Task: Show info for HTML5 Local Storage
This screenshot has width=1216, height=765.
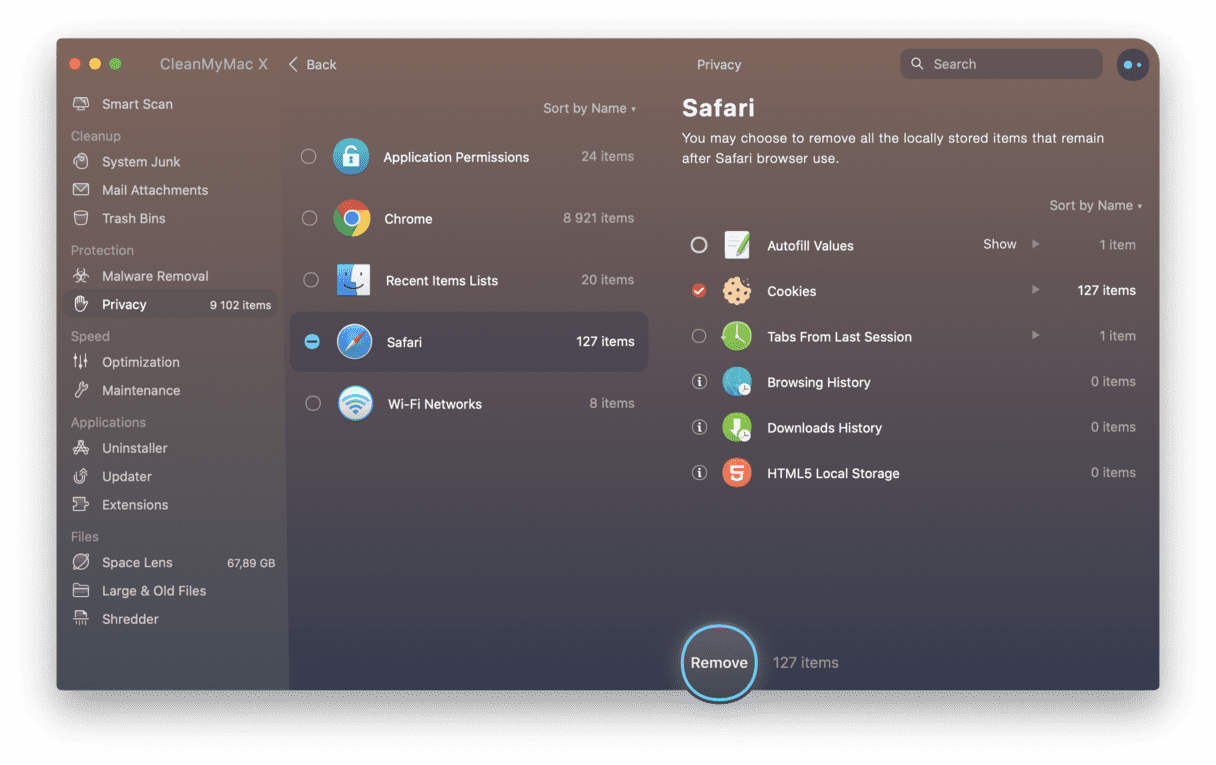Action: tap(699, 473)
